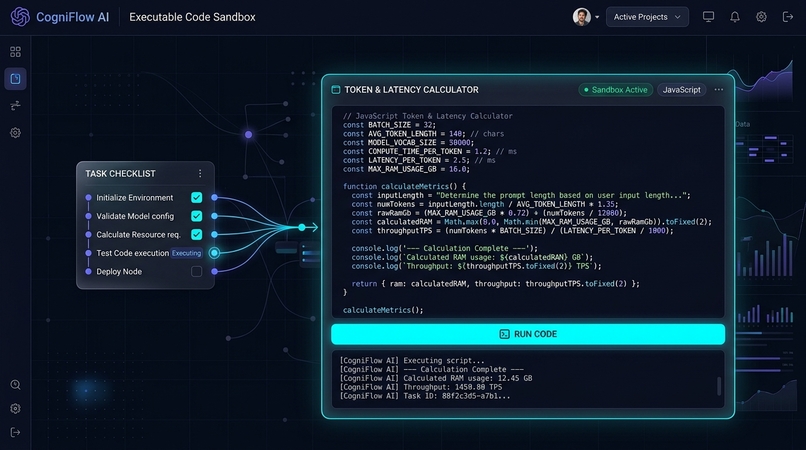The width and height of the screenshot is (806, 450).
Task: Click the TASK CHECKLIST panel title
Action: click(120, 174)
